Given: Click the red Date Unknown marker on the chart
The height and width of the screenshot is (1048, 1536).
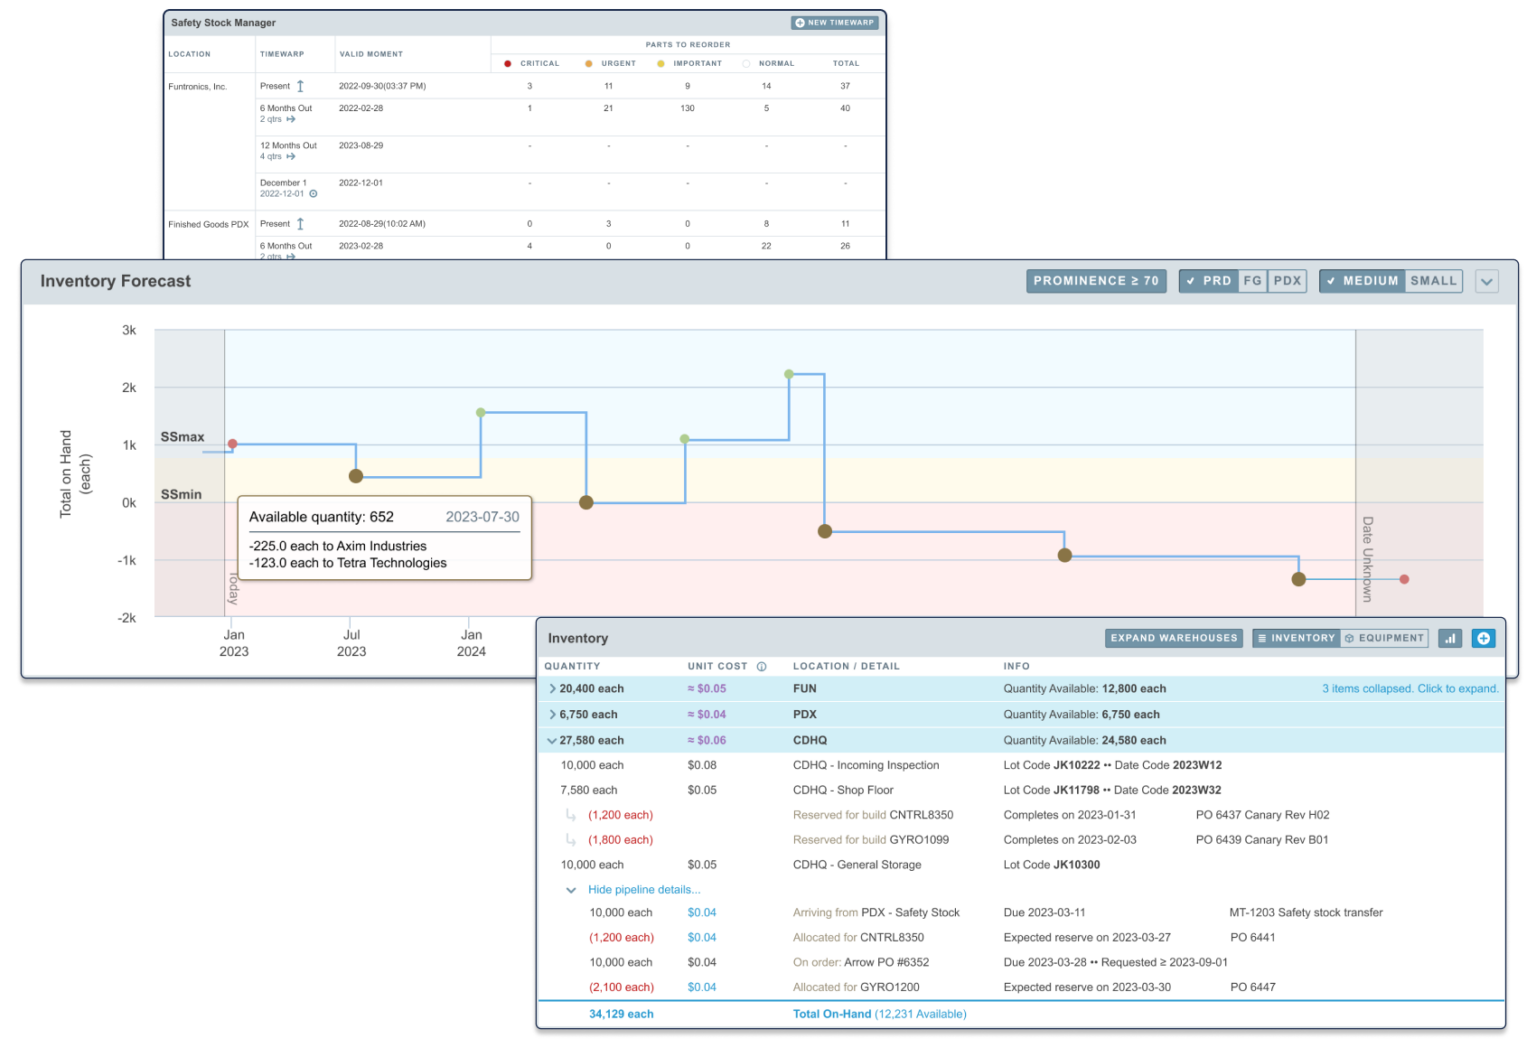Looking at the screenshot, I should [x=1405, y=579].
